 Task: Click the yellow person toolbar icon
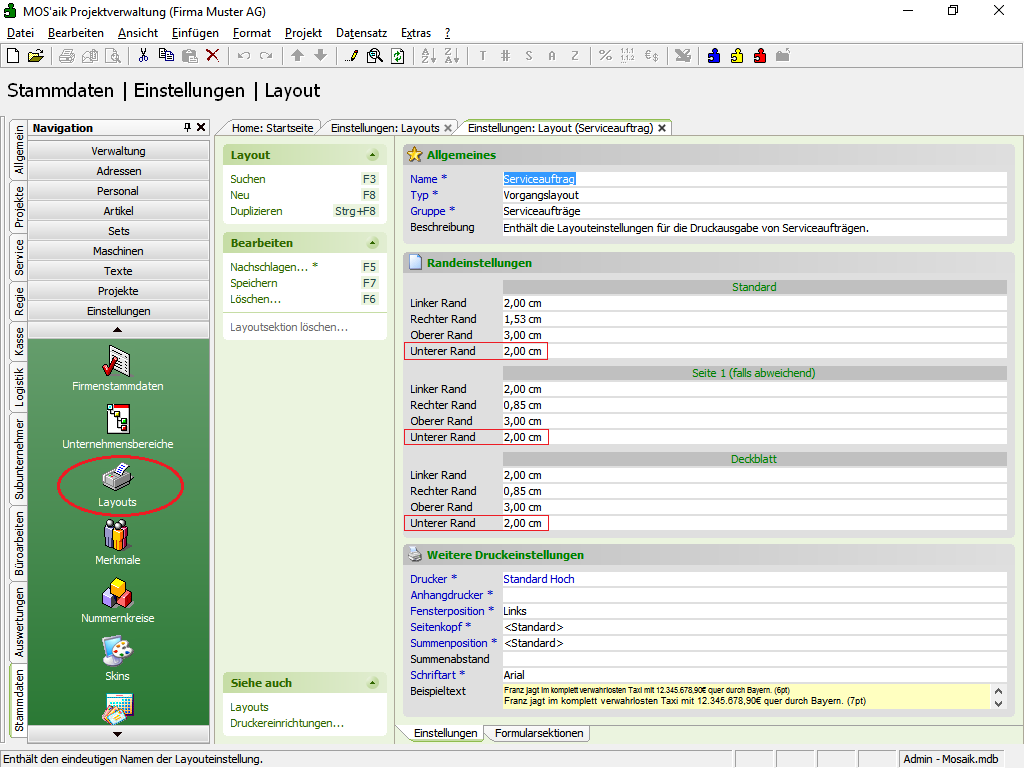(x=737, y=56)
